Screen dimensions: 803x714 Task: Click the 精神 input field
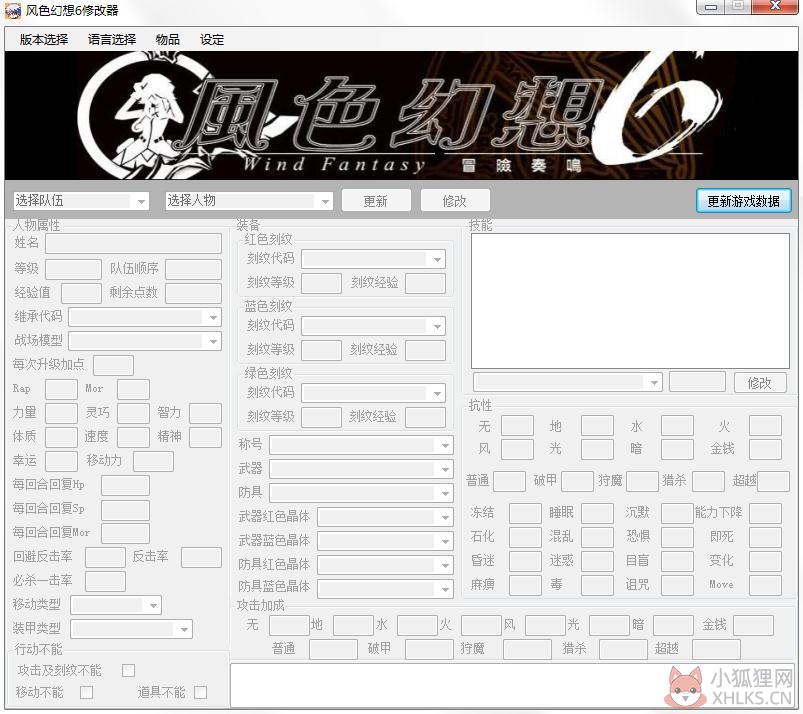[205, 437]
